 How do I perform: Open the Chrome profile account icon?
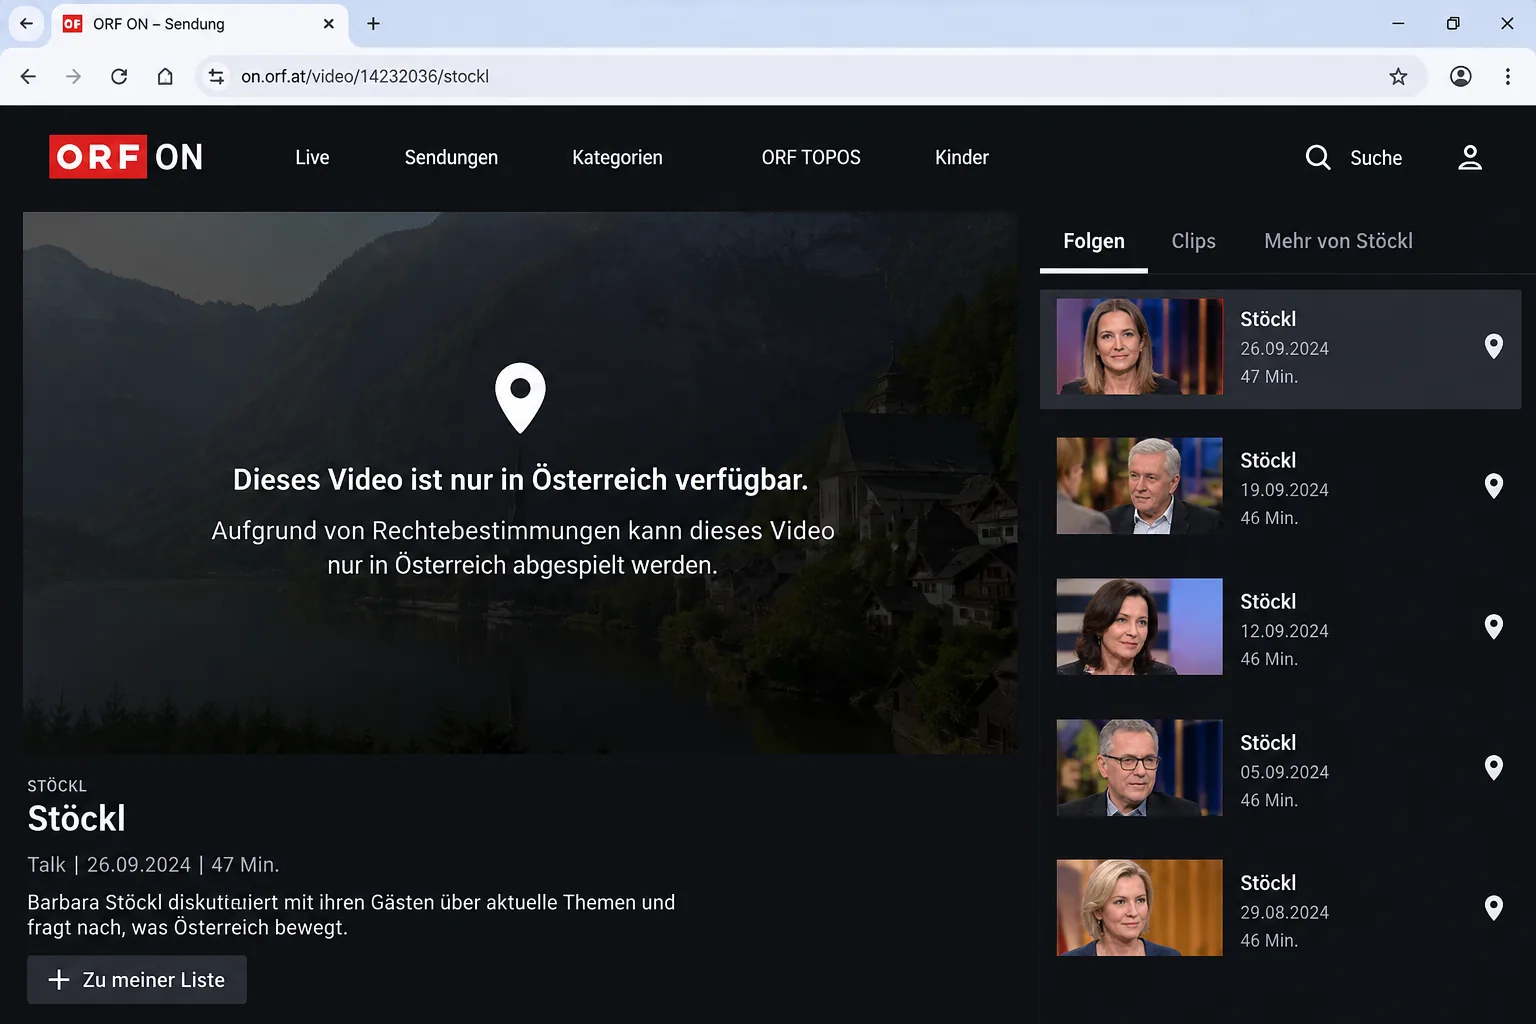point(1461,76)
